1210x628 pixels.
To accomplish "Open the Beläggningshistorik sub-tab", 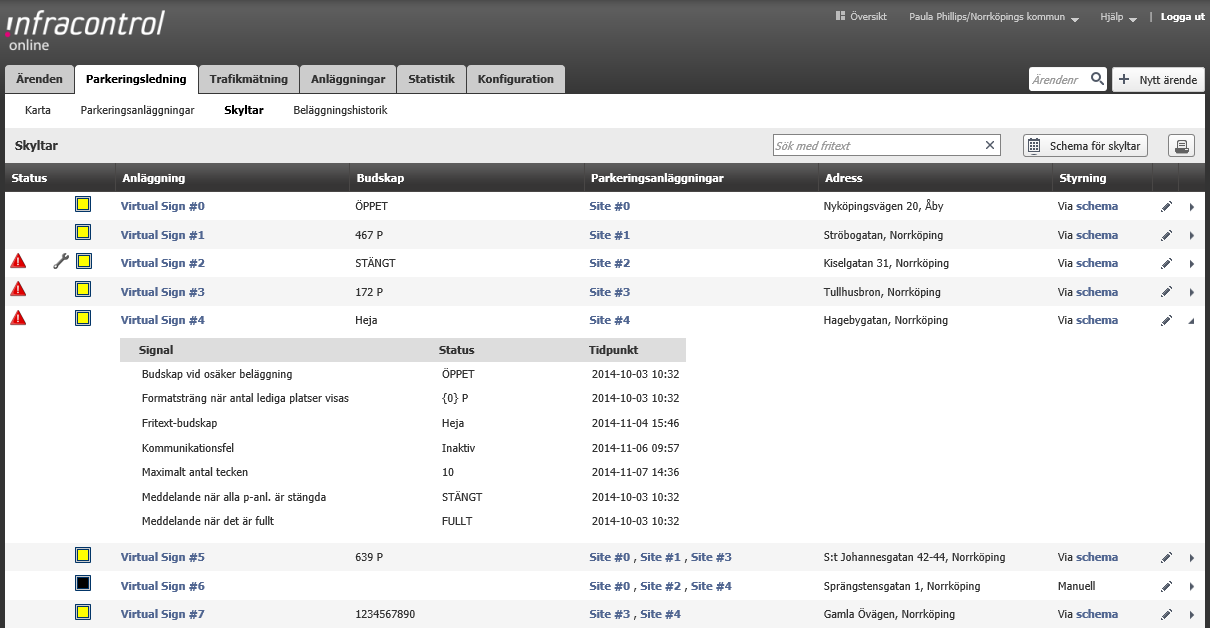I will (x=340, y=110).
